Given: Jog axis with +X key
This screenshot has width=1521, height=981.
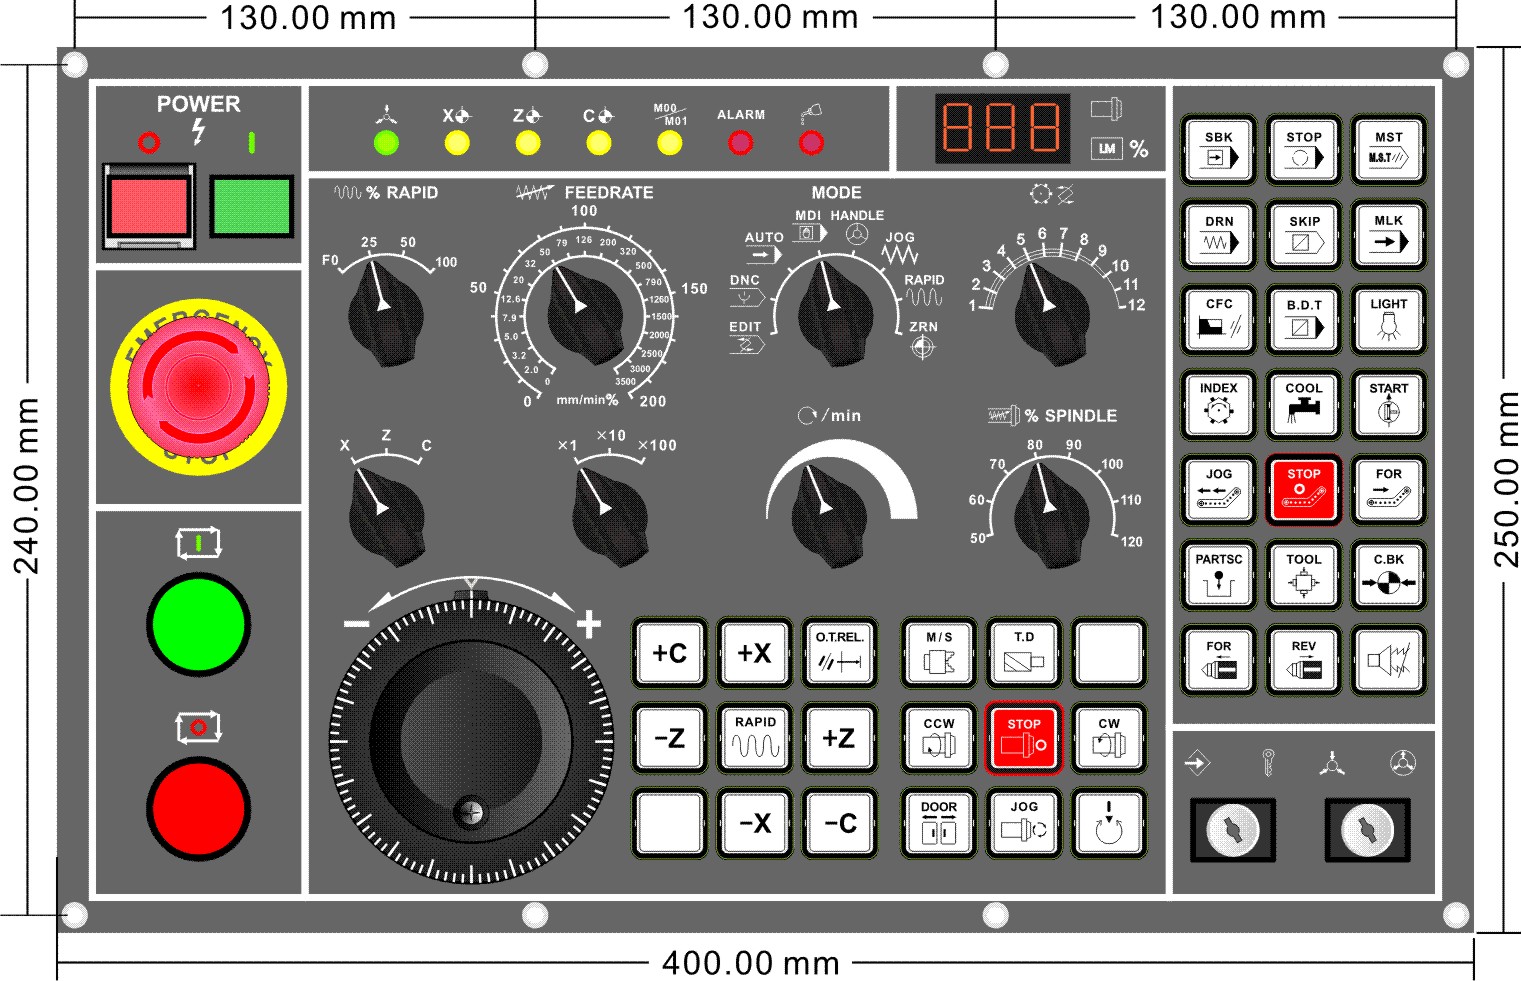Looking at the screenshot, I should (755, 653).
